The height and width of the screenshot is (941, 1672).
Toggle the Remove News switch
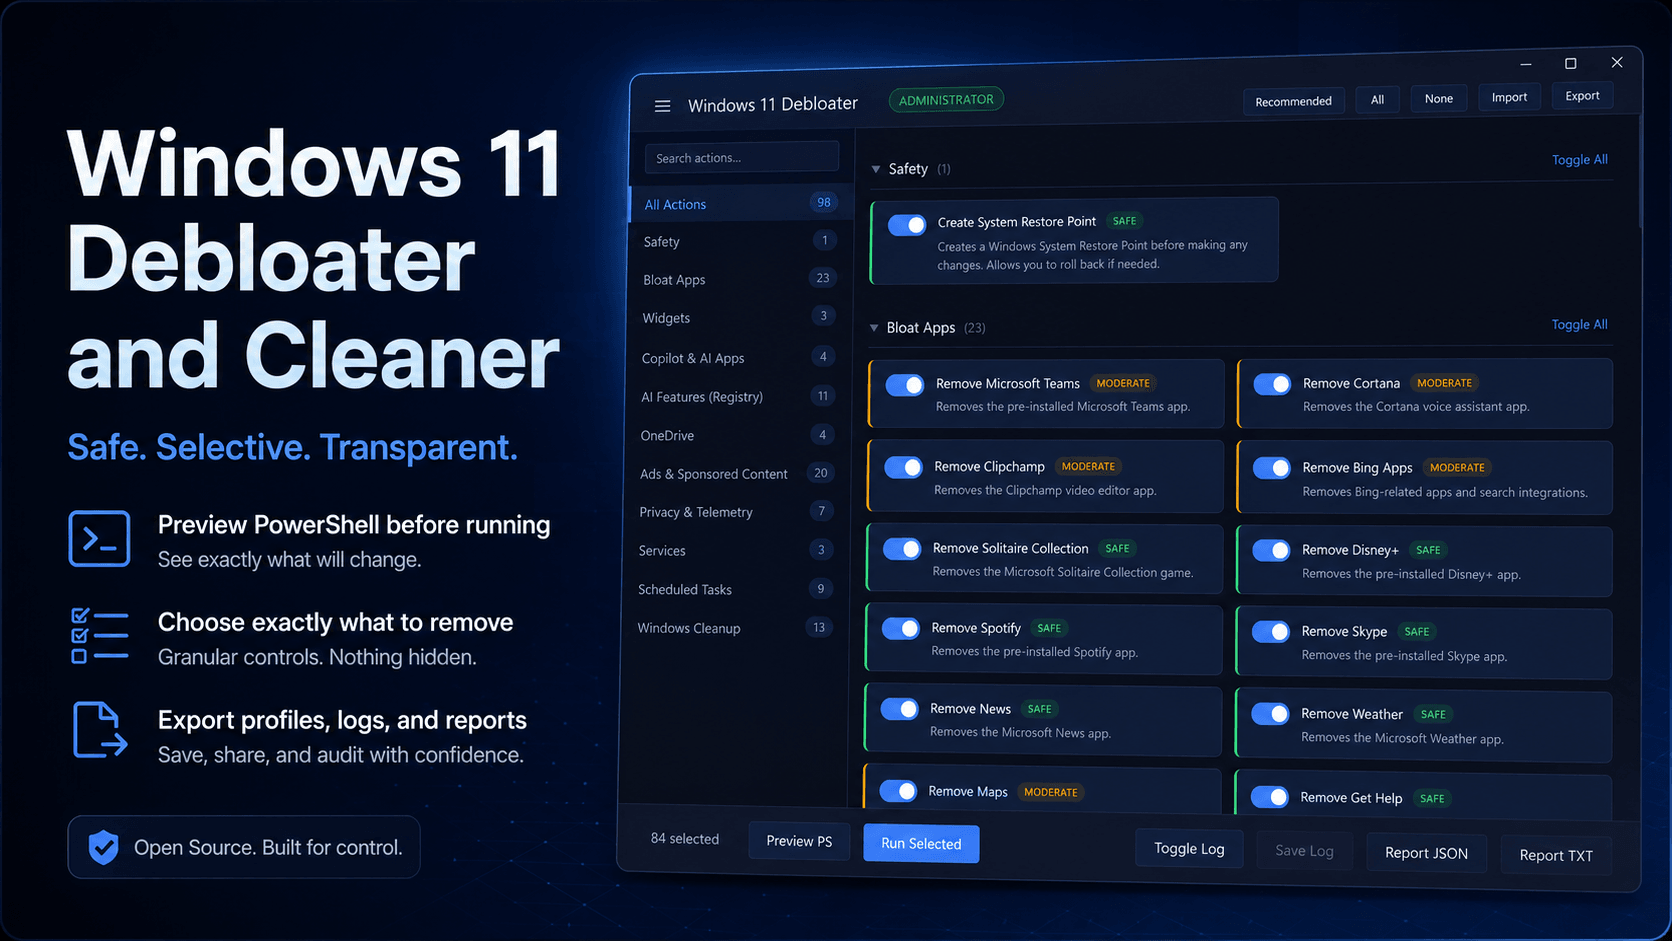900,709
